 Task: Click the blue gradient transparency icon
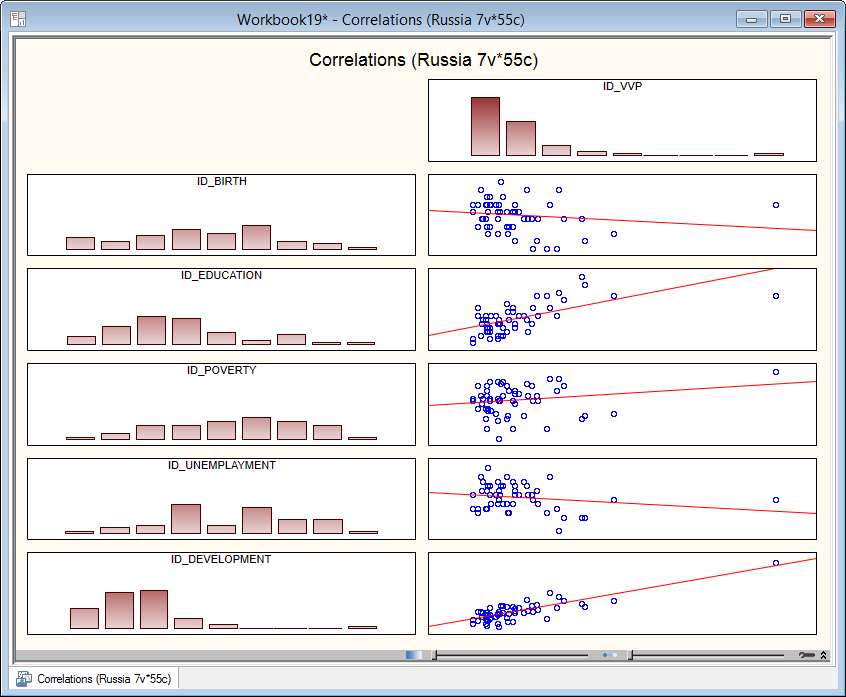pyautogui.click(x=414, y=655)
